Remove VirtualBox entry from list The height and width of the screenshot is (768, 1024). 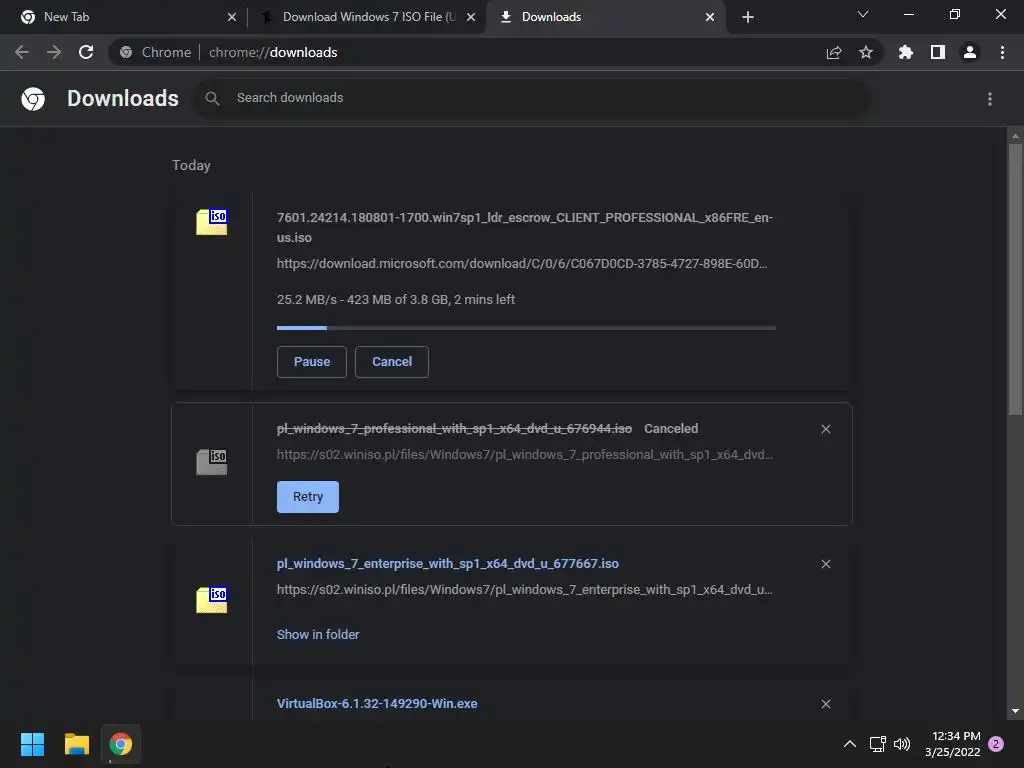826,704
